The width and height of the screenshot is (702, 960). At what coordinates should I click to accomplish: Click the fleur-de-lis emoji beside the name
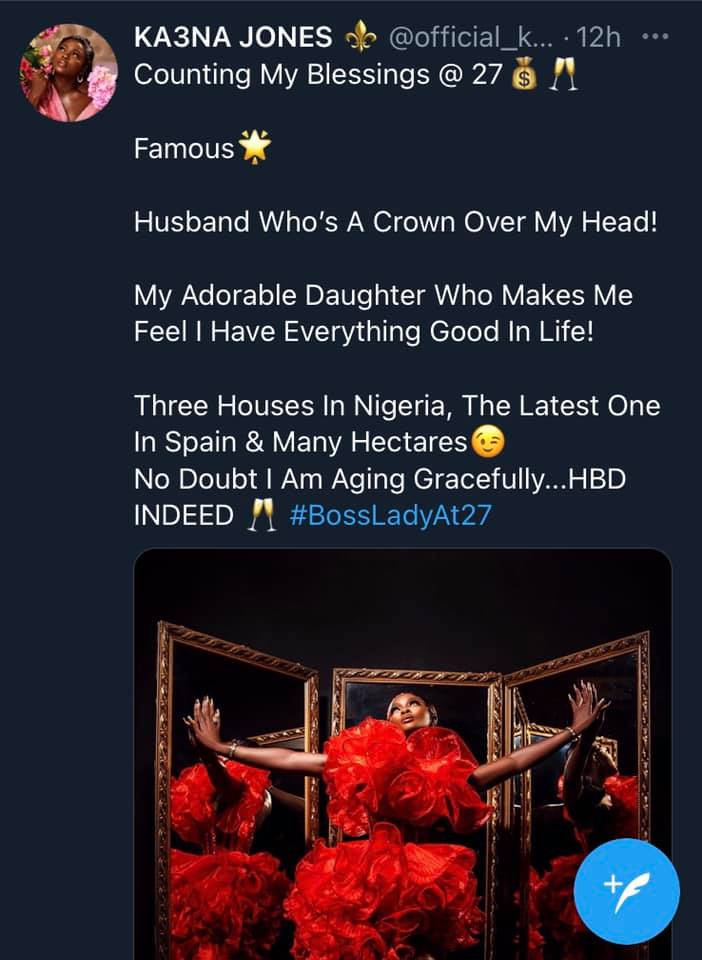(x=359, y=38)
